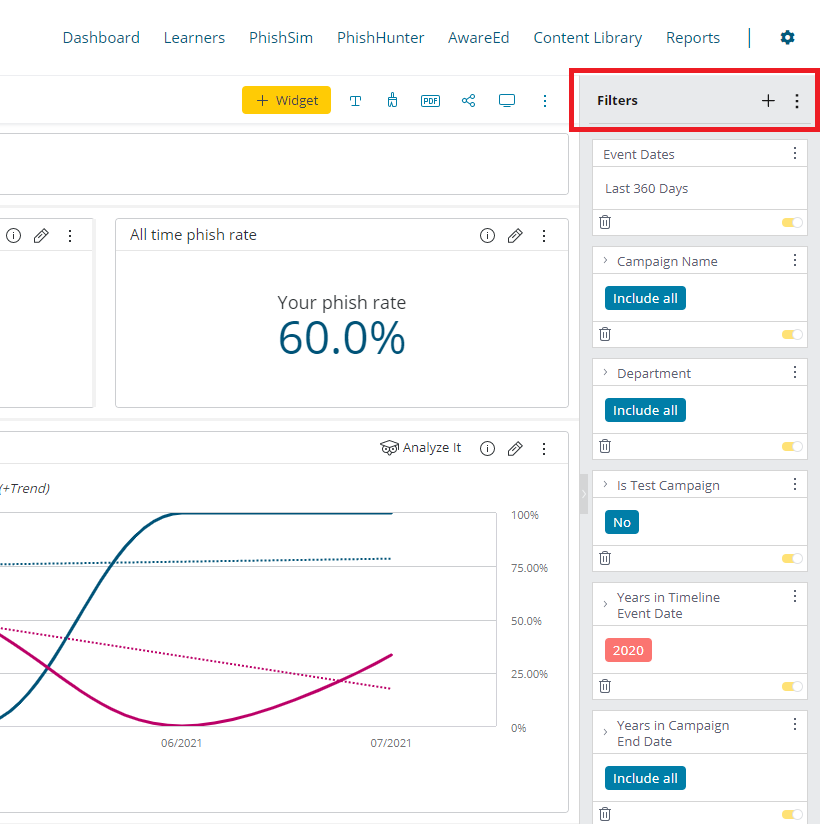Click the yellow Widget button
This screenshot has height=824, width=820.
[286, 100]
